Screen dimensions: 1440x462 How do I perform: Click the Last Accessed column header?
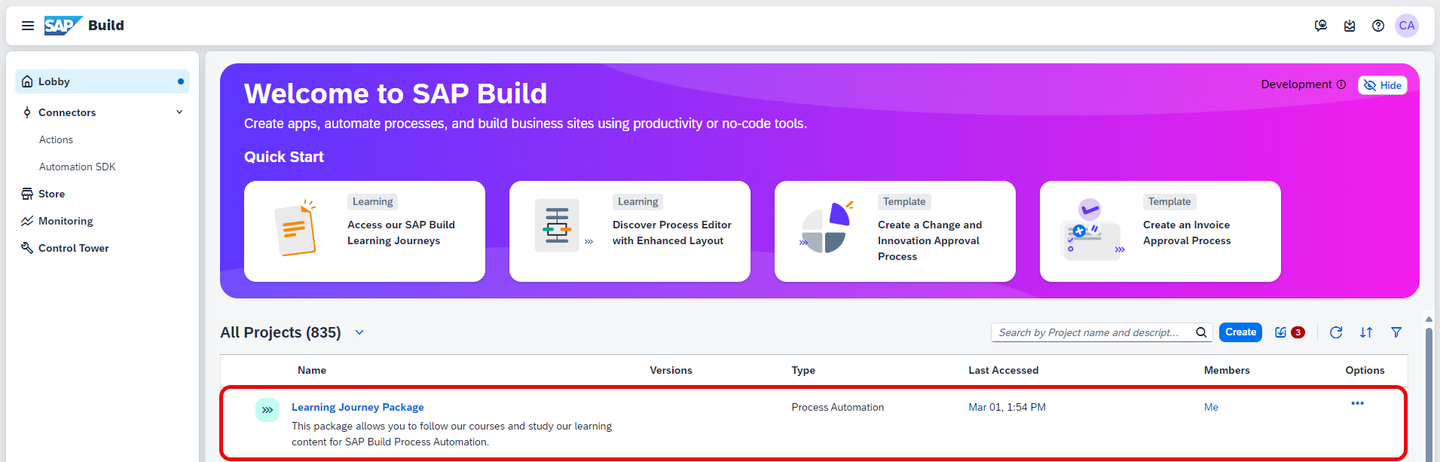pos(1003,370)
